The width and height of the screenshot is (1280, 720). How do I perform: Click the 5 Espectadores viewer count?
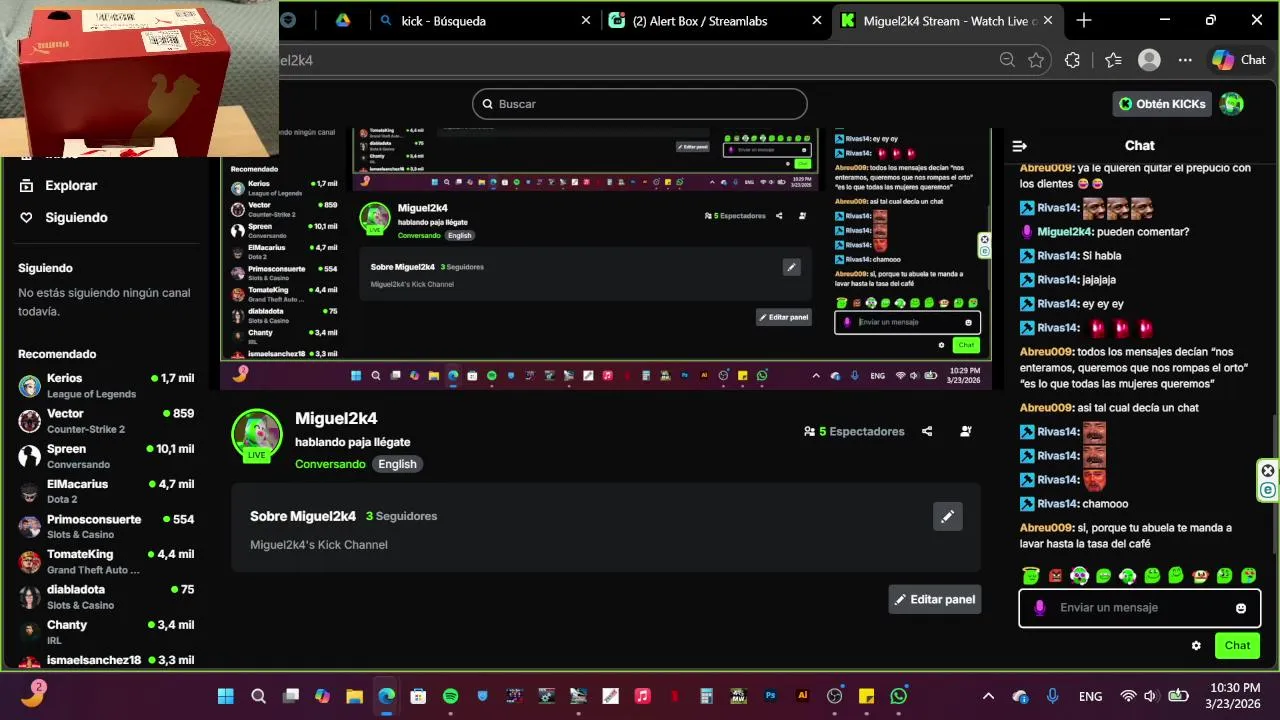pos(854,432)
